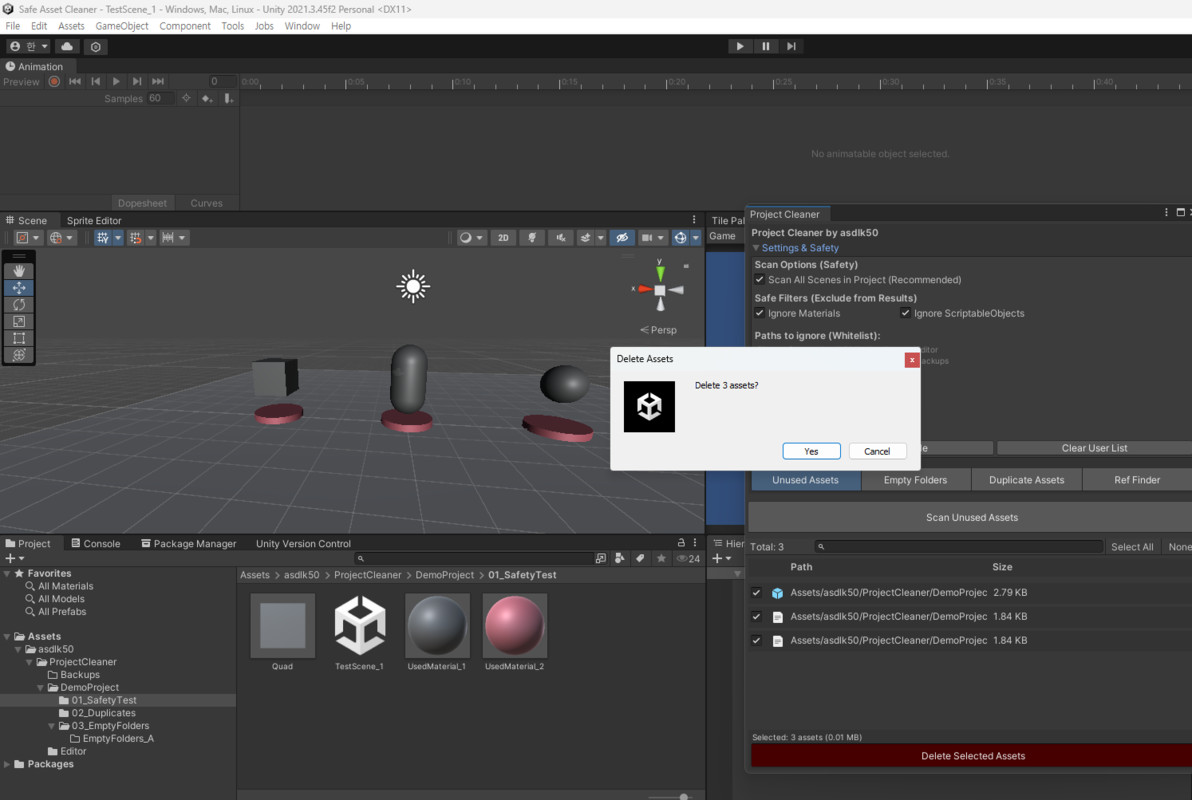This screenshot has width=1192, height=800.
Task: Click the add animation event icon
Action: point(228,99)
